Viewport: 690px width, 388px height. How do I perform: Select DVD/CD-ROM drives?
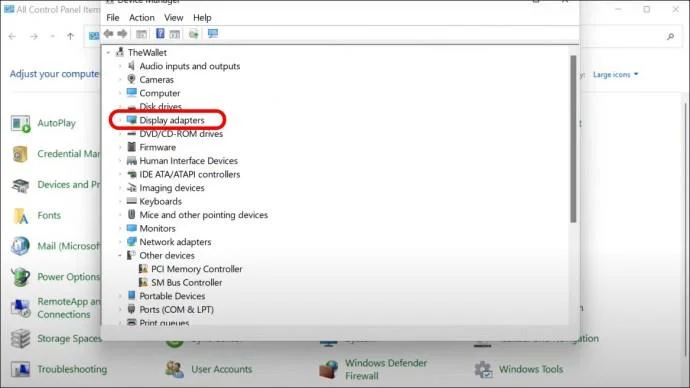pyautogui.click(x=181, y=134)
